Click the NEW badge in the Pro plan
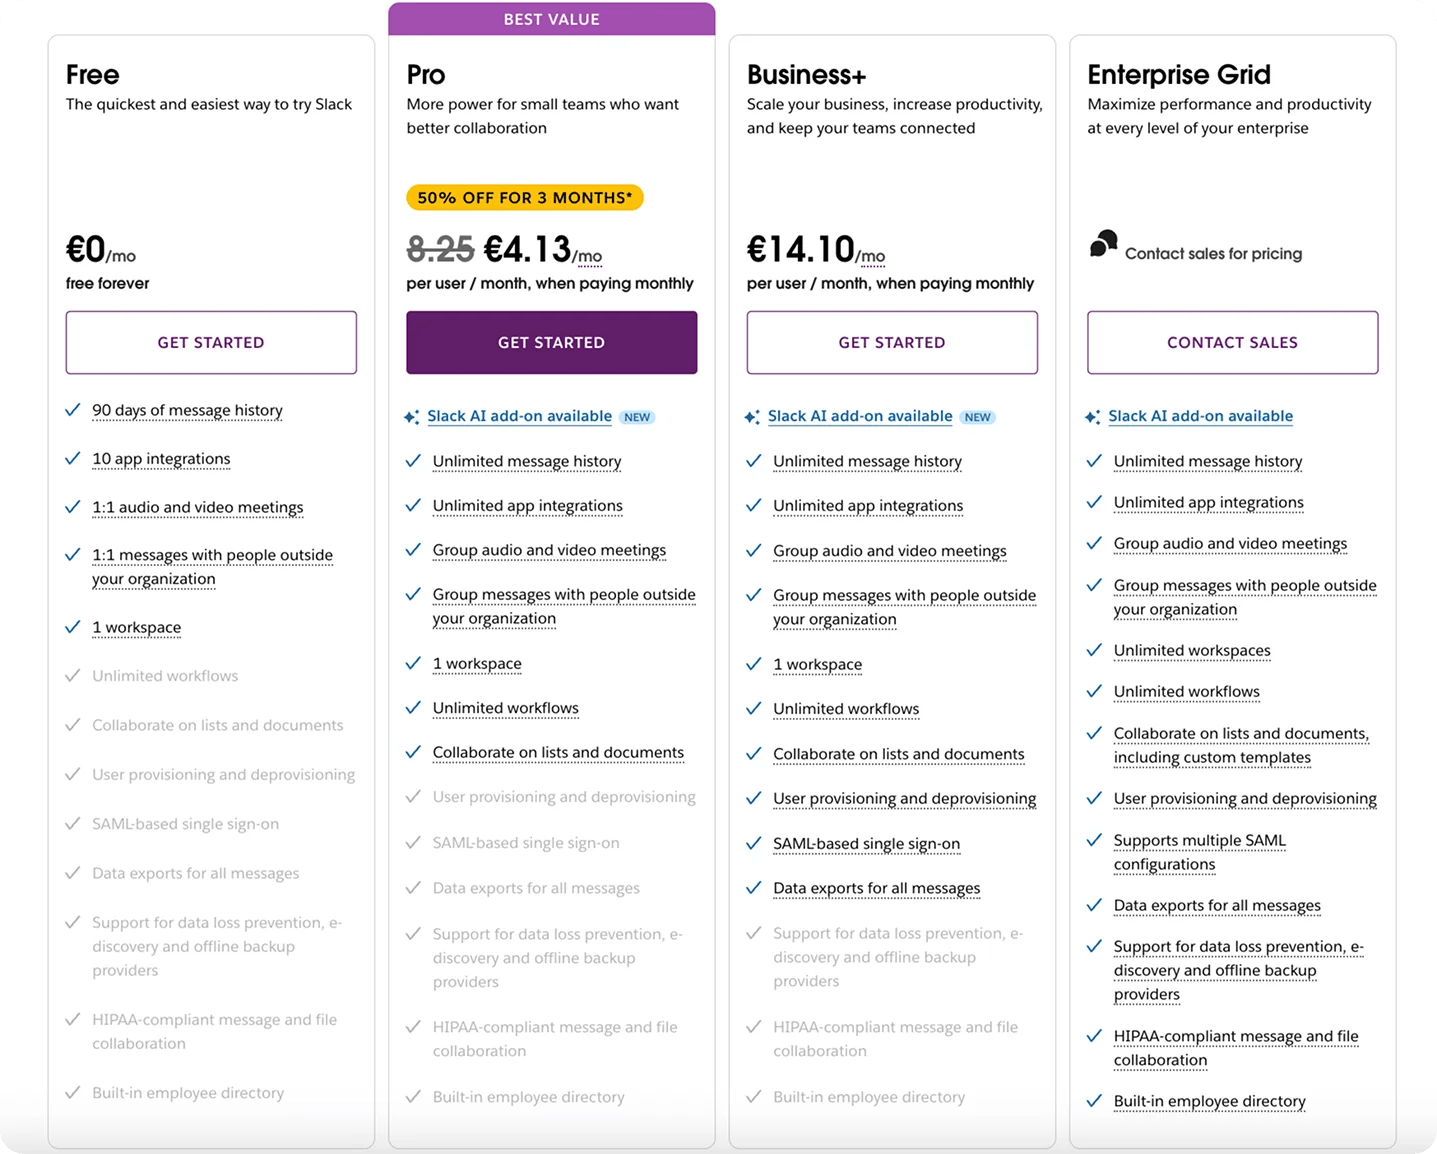1437x1154 pixels. click(x=637, y=417)
